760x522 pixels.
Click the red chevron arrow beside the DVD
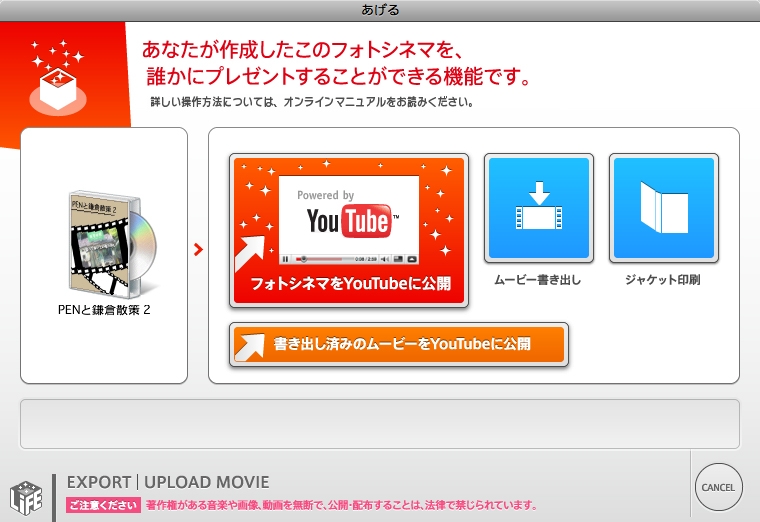tap(198, 250)
